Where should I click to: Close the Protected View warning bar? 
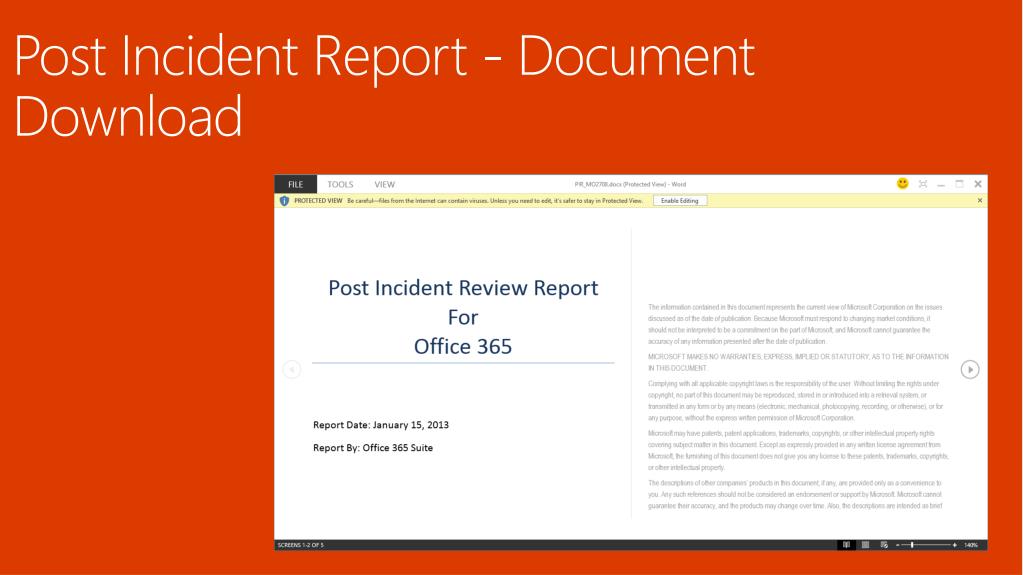click(980, 200)
